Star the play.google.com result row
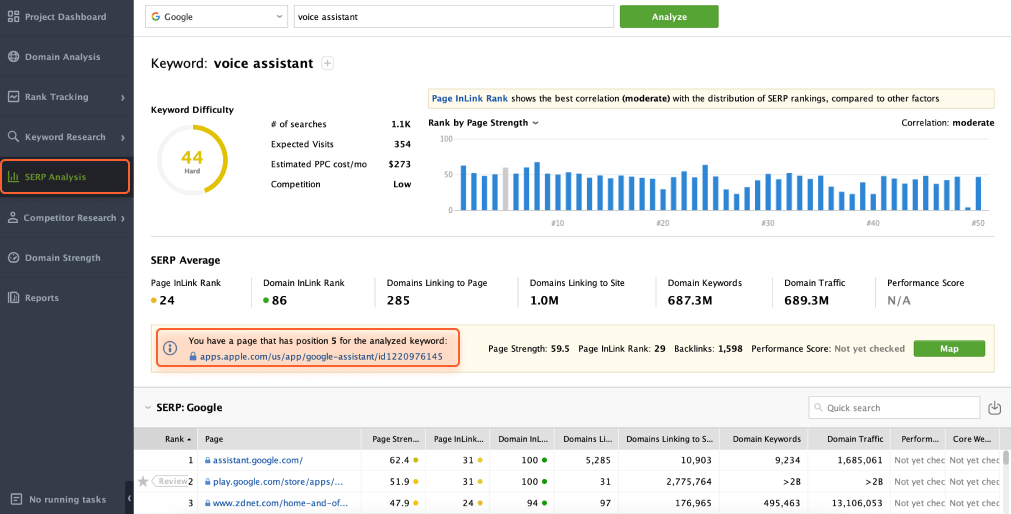1011x514 pixels. (143, 481)
